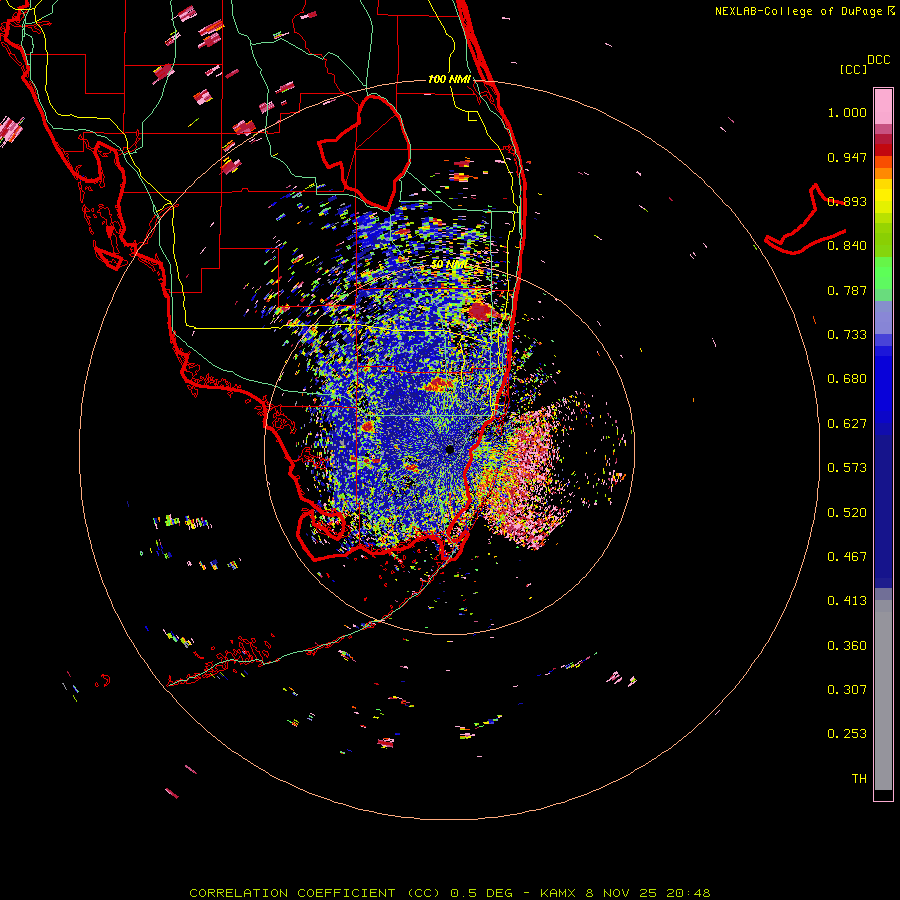Click the 0.413 color scale value
The width and height of the screenshot is (900, 900).
pyautogui.click(x=847, y=601)
